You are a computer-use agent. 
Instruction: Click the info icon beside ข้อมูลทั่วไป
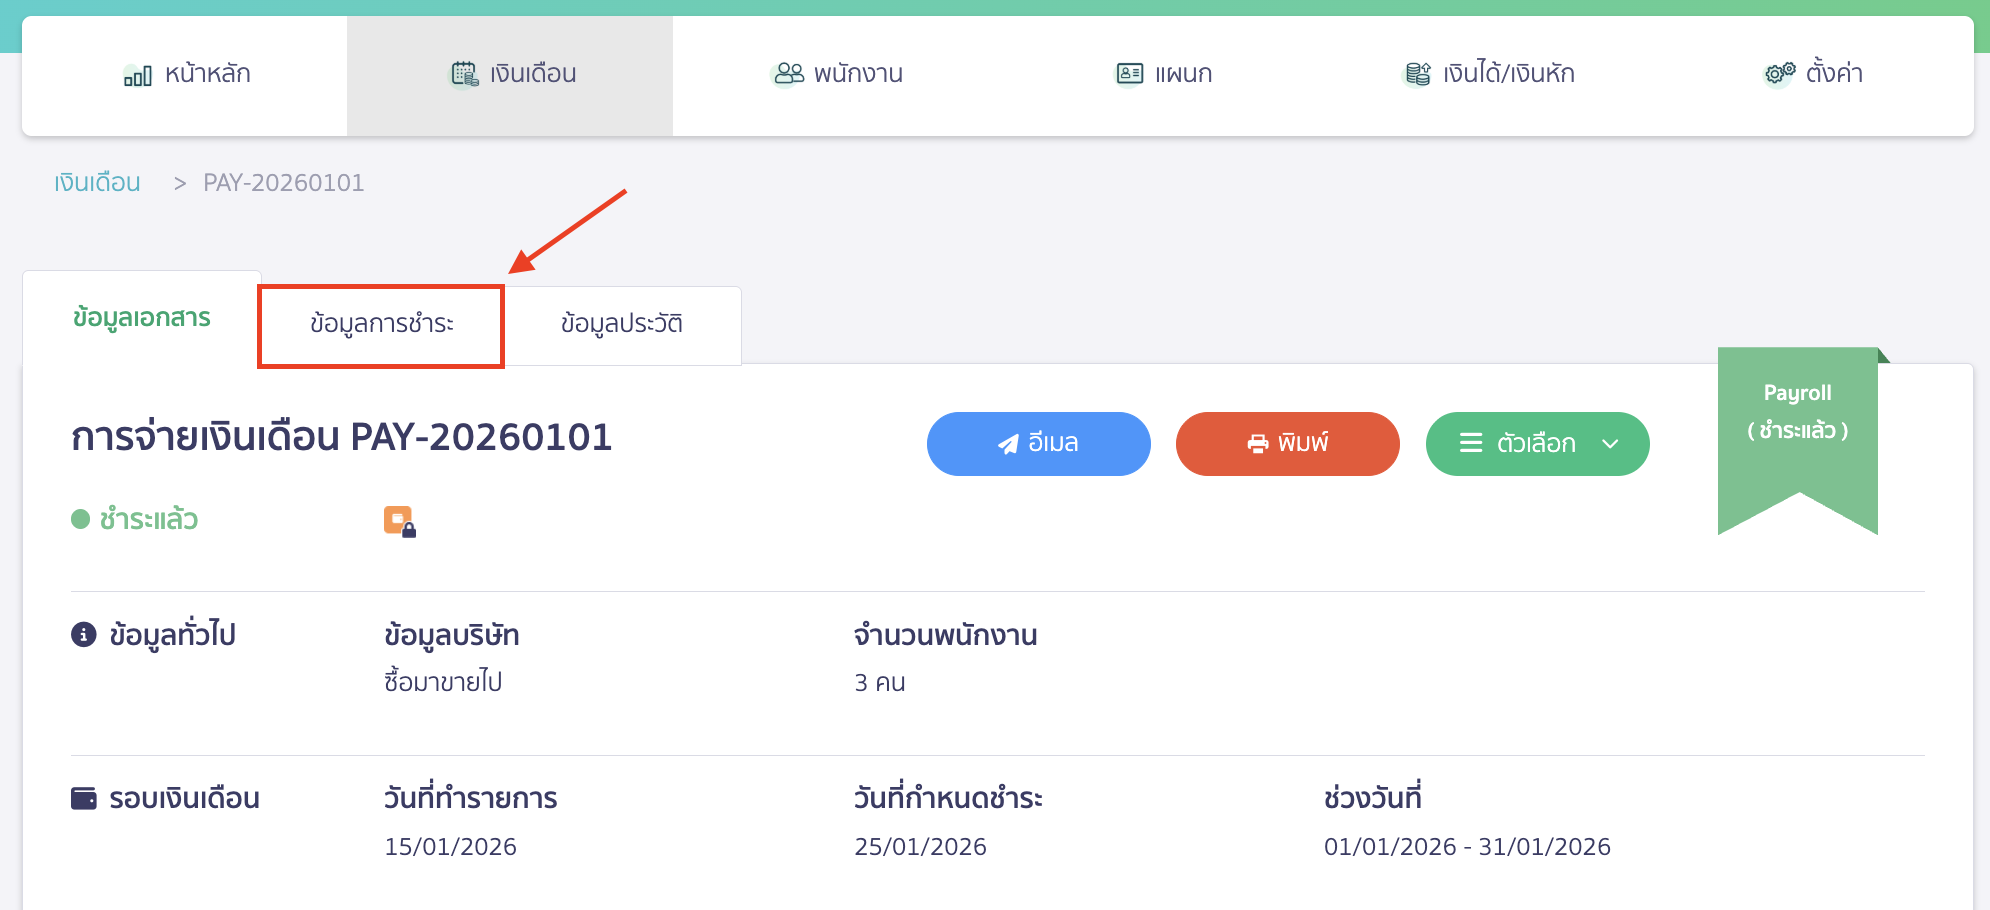84,635
